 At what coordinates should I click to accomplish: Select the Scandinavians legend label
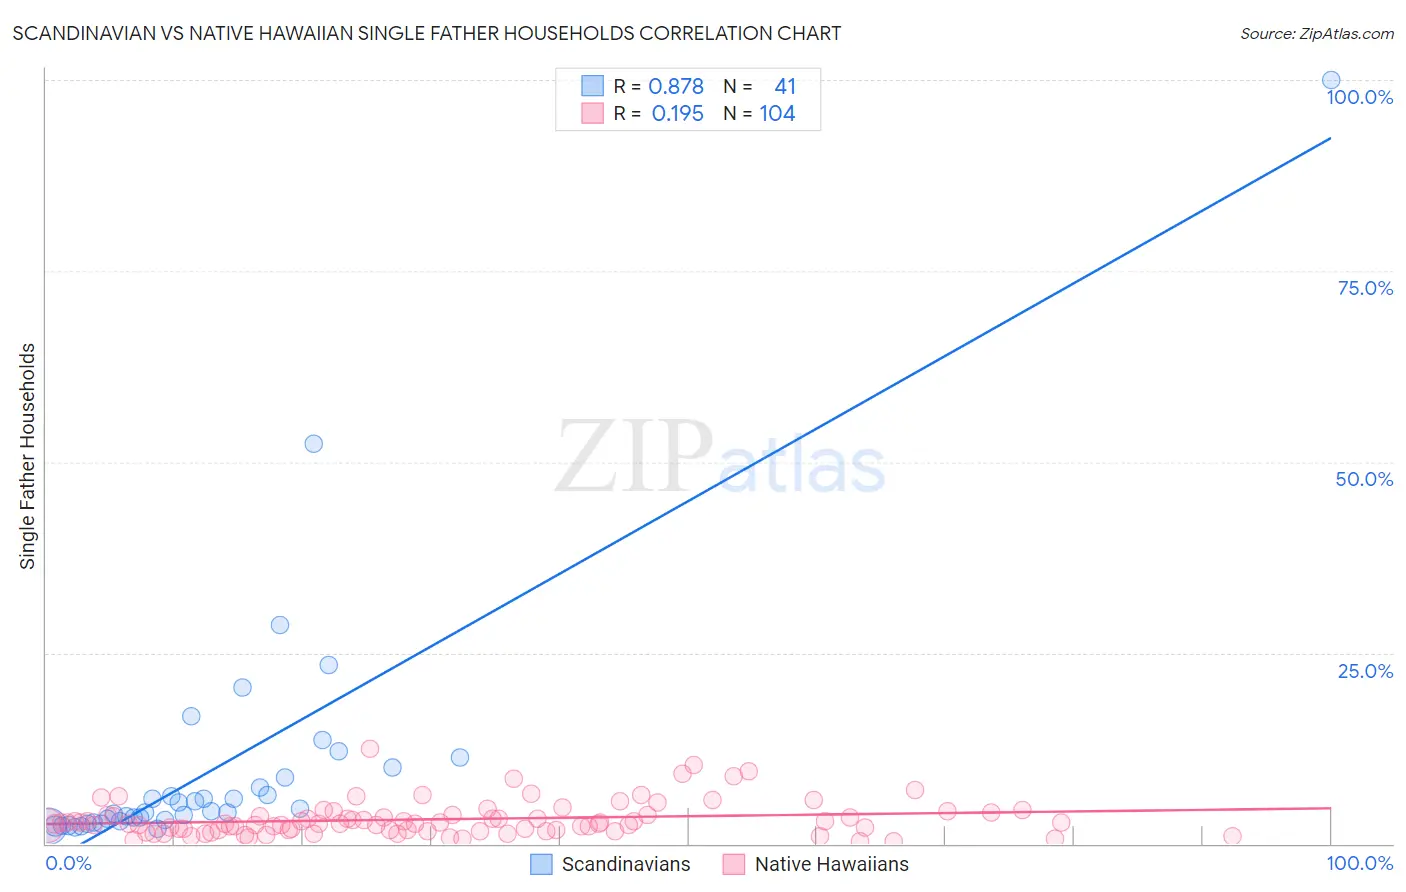tap(626, 864)
